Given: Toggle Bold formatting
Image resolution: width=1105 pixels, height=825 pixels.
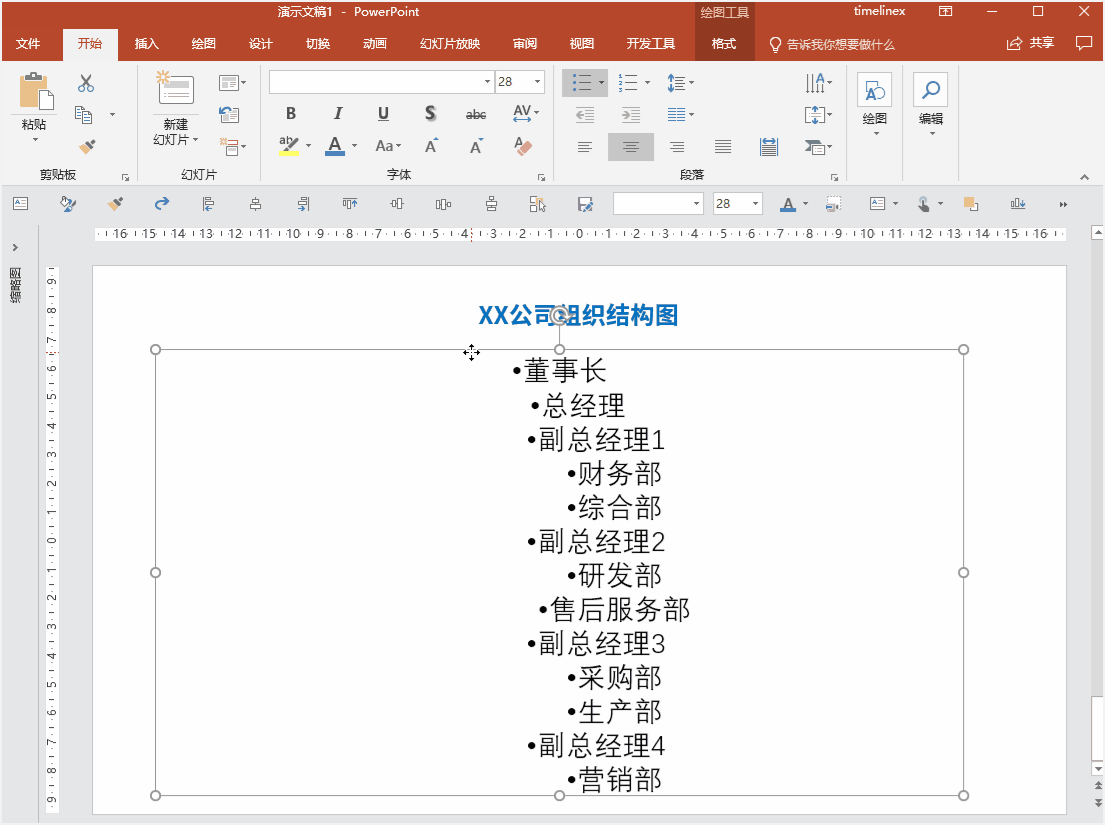Looking at the screenshot, I should tap(290, 114).
